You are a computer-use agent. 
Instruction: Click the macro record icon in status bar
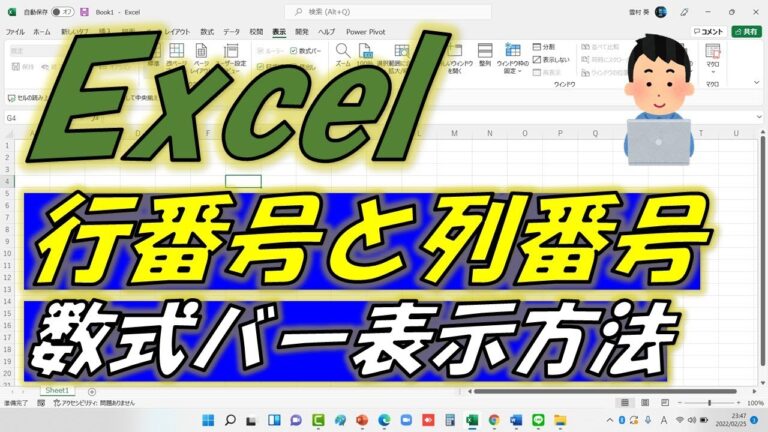41,403
